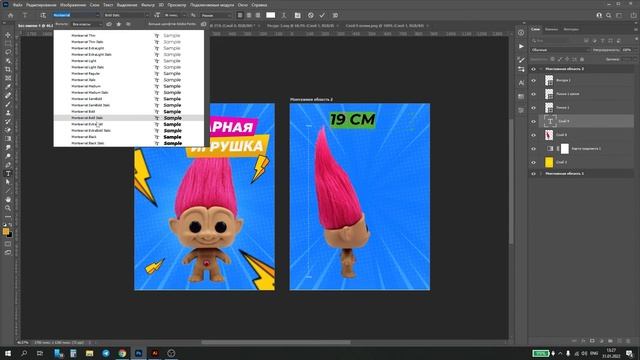Open the Окно menu
The width and height of the screenshot is (640, 360).
[242, 5]
